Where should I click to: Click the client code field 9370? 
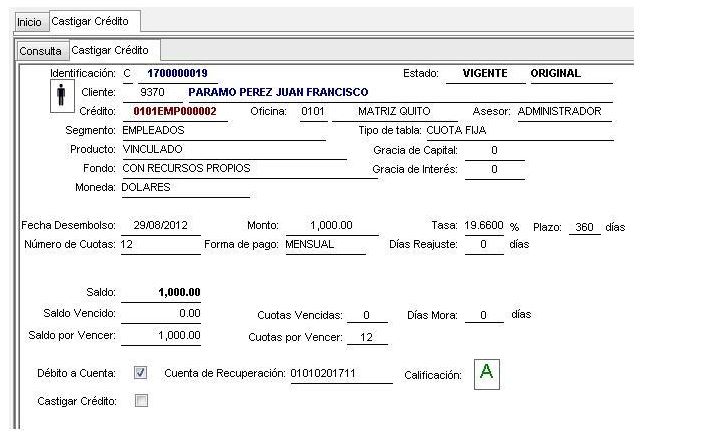click(152, 92)
